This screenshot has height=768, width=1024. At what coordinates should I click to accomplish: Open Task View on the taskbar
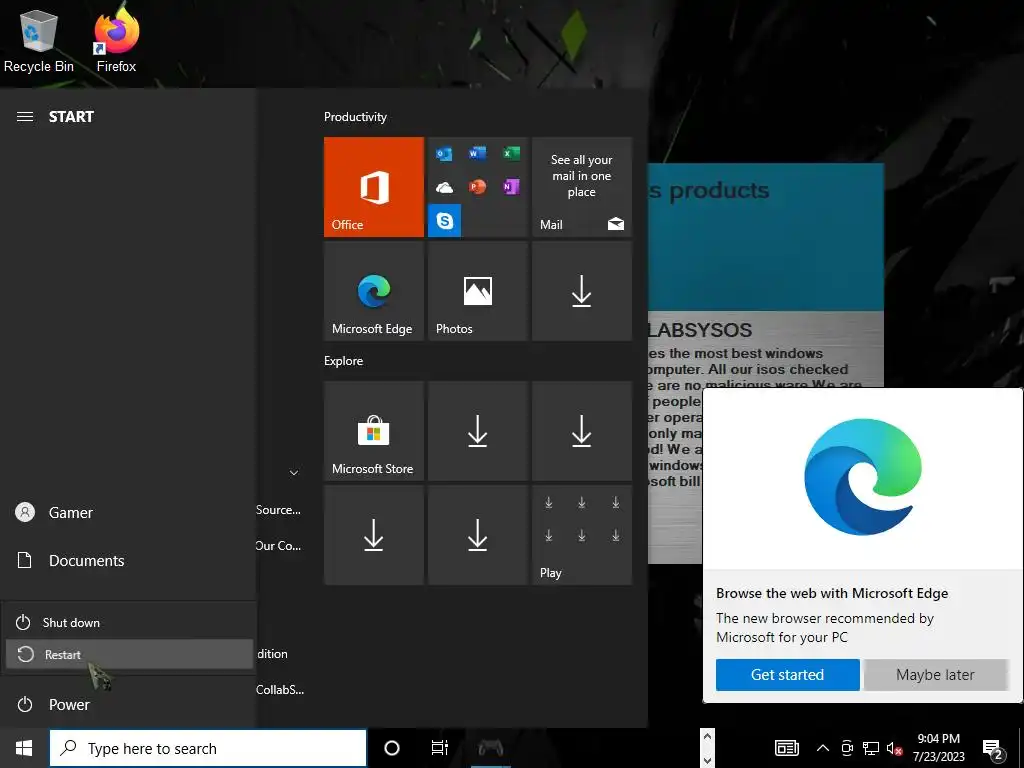pos(440,748)
